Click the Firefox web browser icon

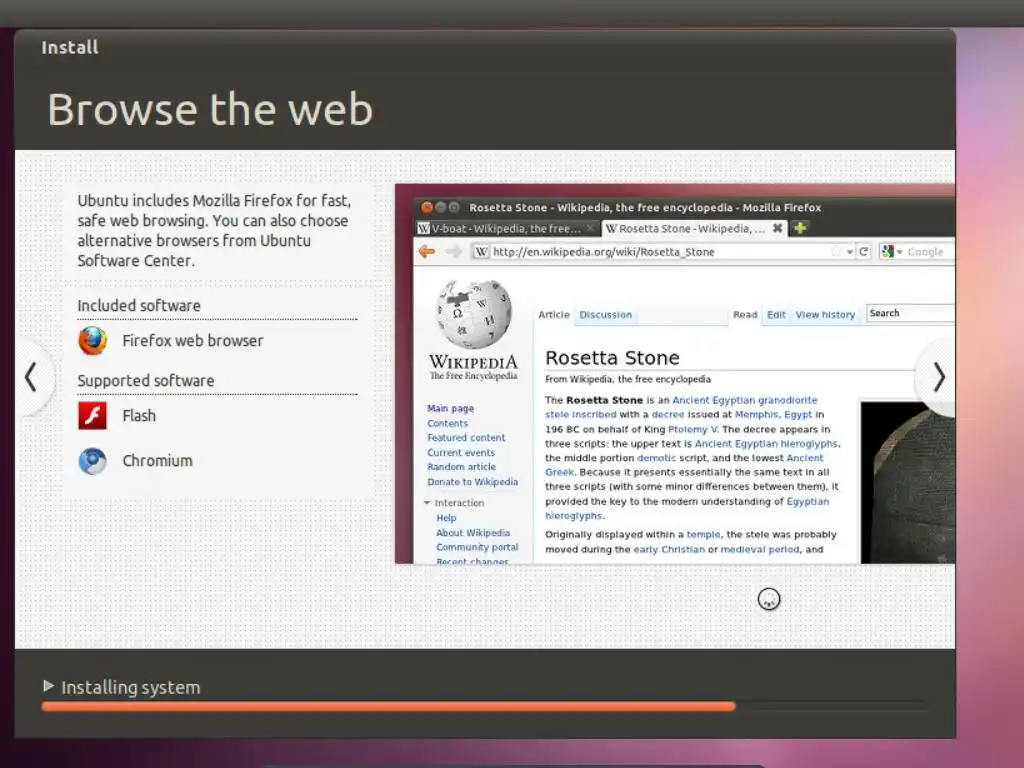pos(92,341)
